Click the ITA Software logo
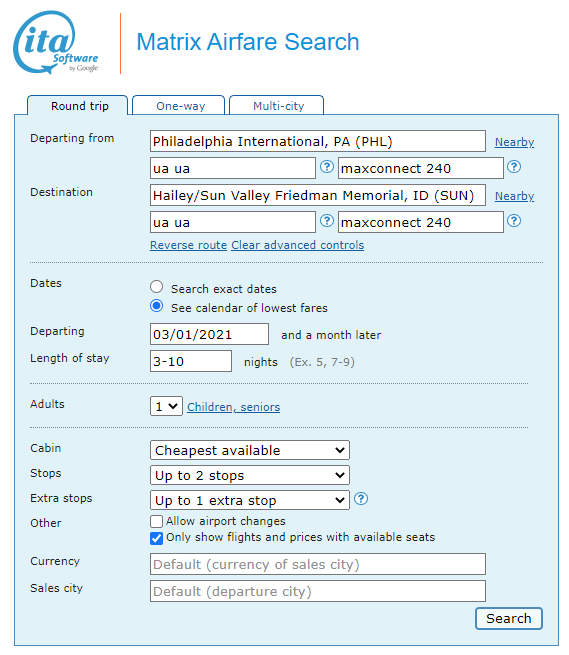This screenshot has width=569, height=655. pyautogui.click(x=56, y=43)
